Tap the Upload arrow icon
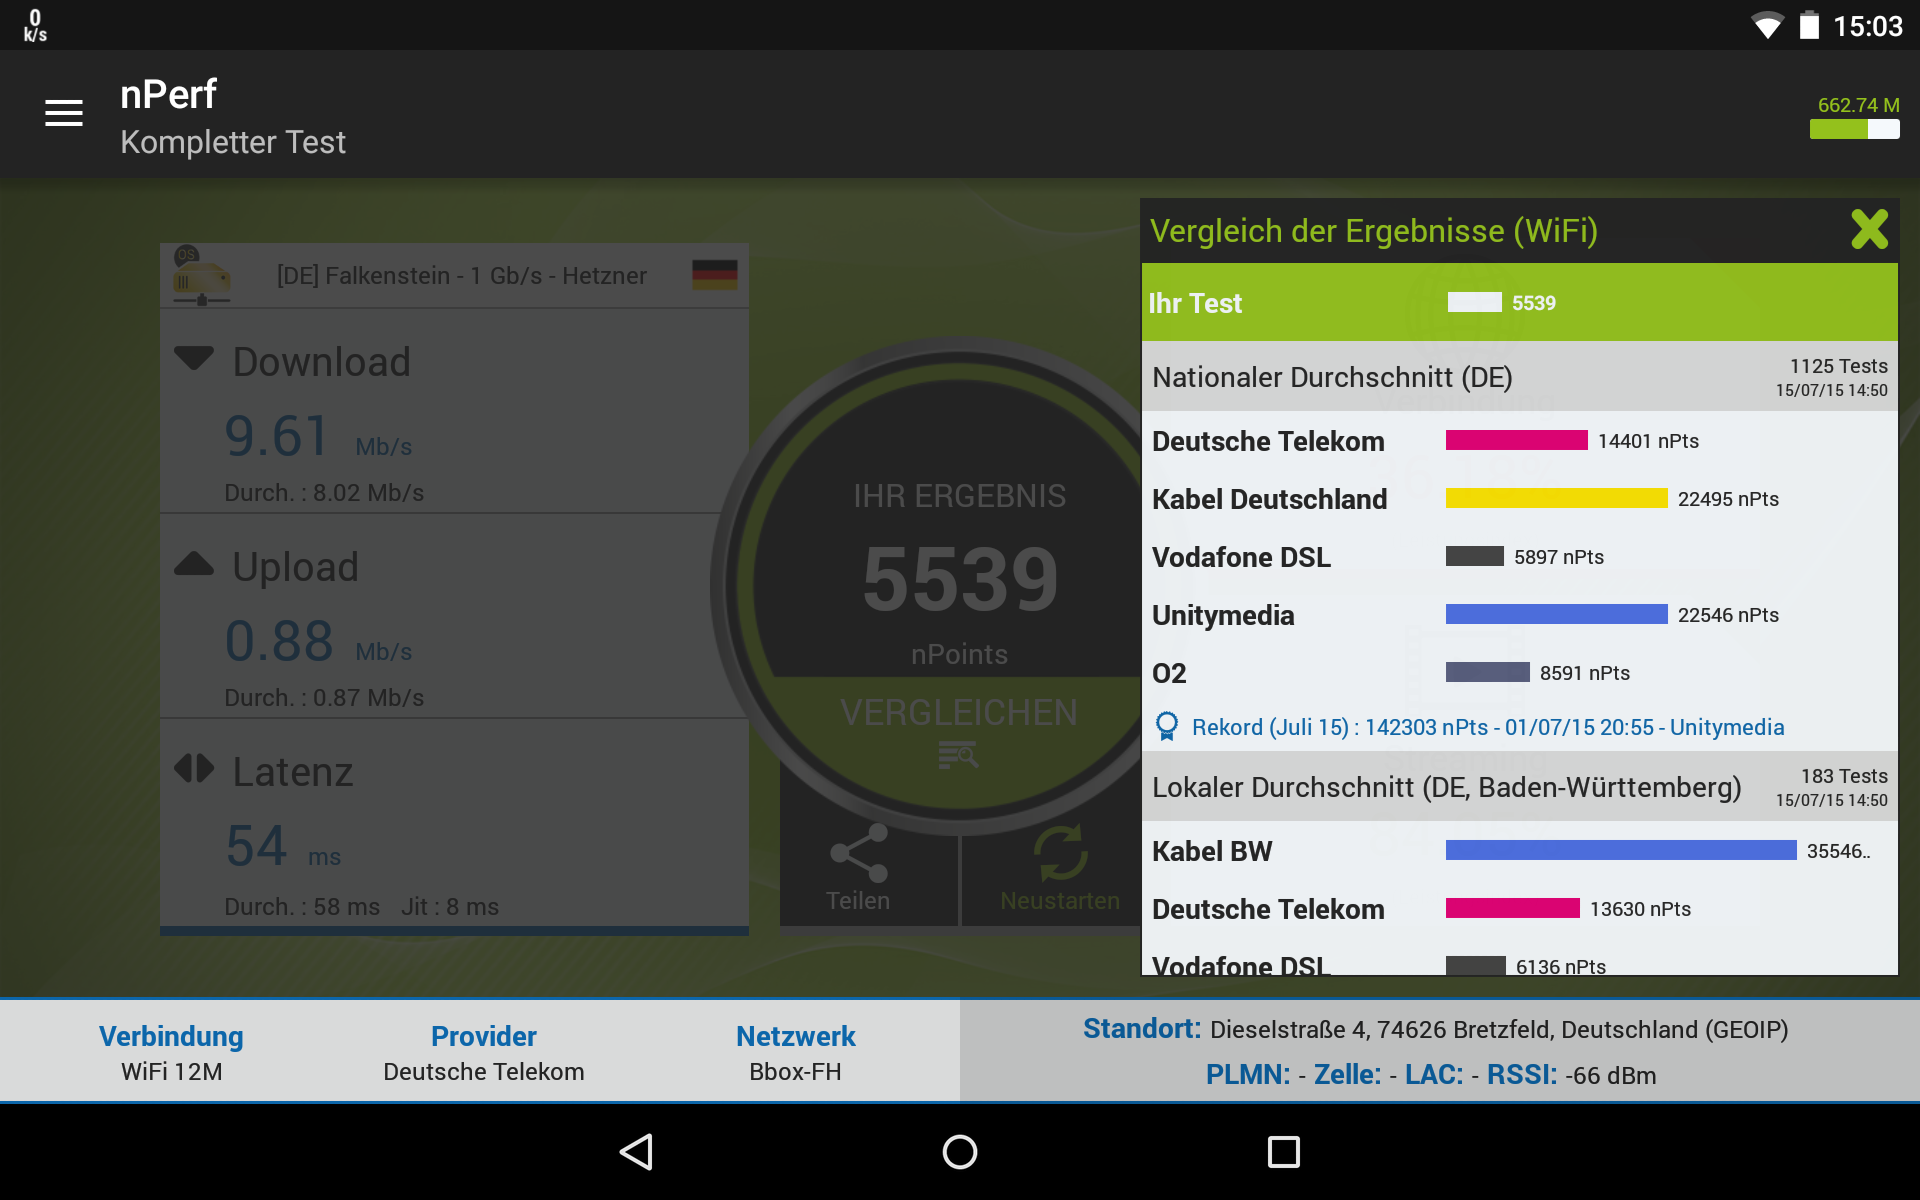This screenshot has height=1200, width=1920. pos(194,564)
